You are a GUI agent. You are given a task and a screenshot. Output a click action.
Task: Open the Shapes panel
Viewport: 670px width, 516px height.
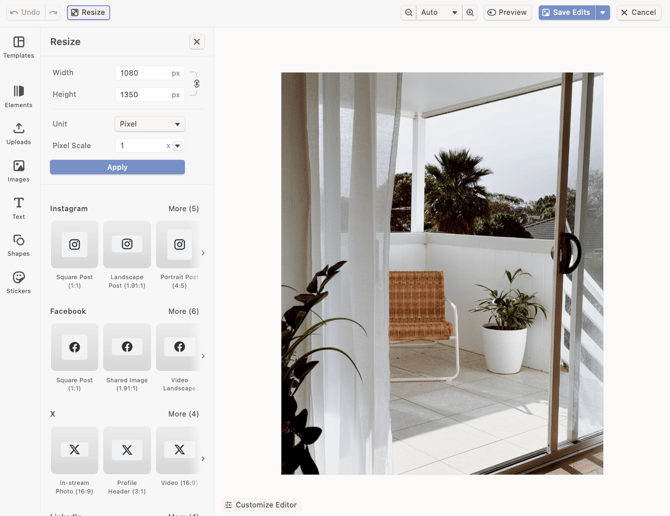(x=18, y=245)
